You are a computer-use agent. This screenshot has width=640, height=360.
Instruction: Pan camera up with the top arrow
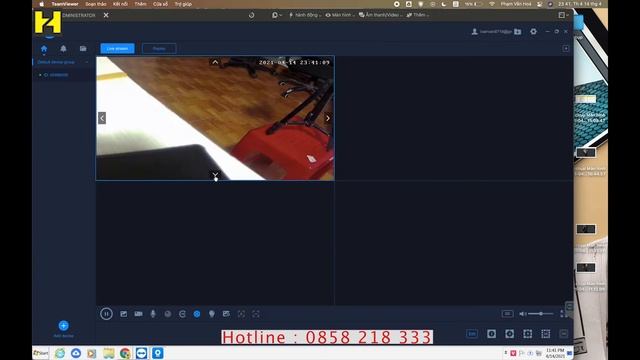[x=215, y=62]
